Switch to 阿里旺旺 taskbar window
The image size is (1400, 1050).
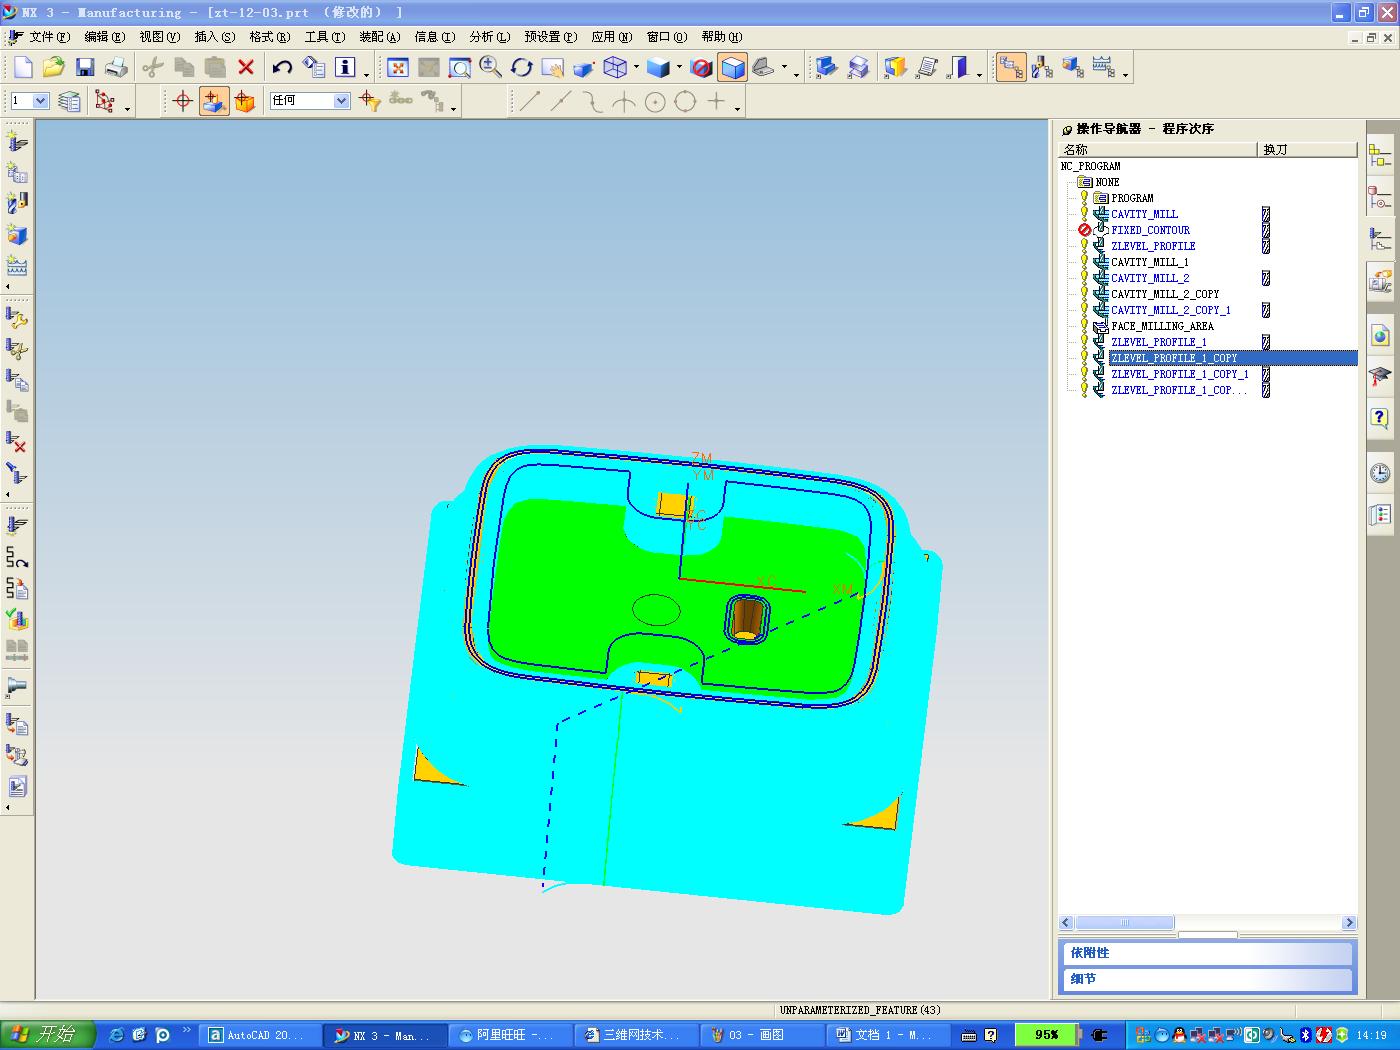[511, 1035]
